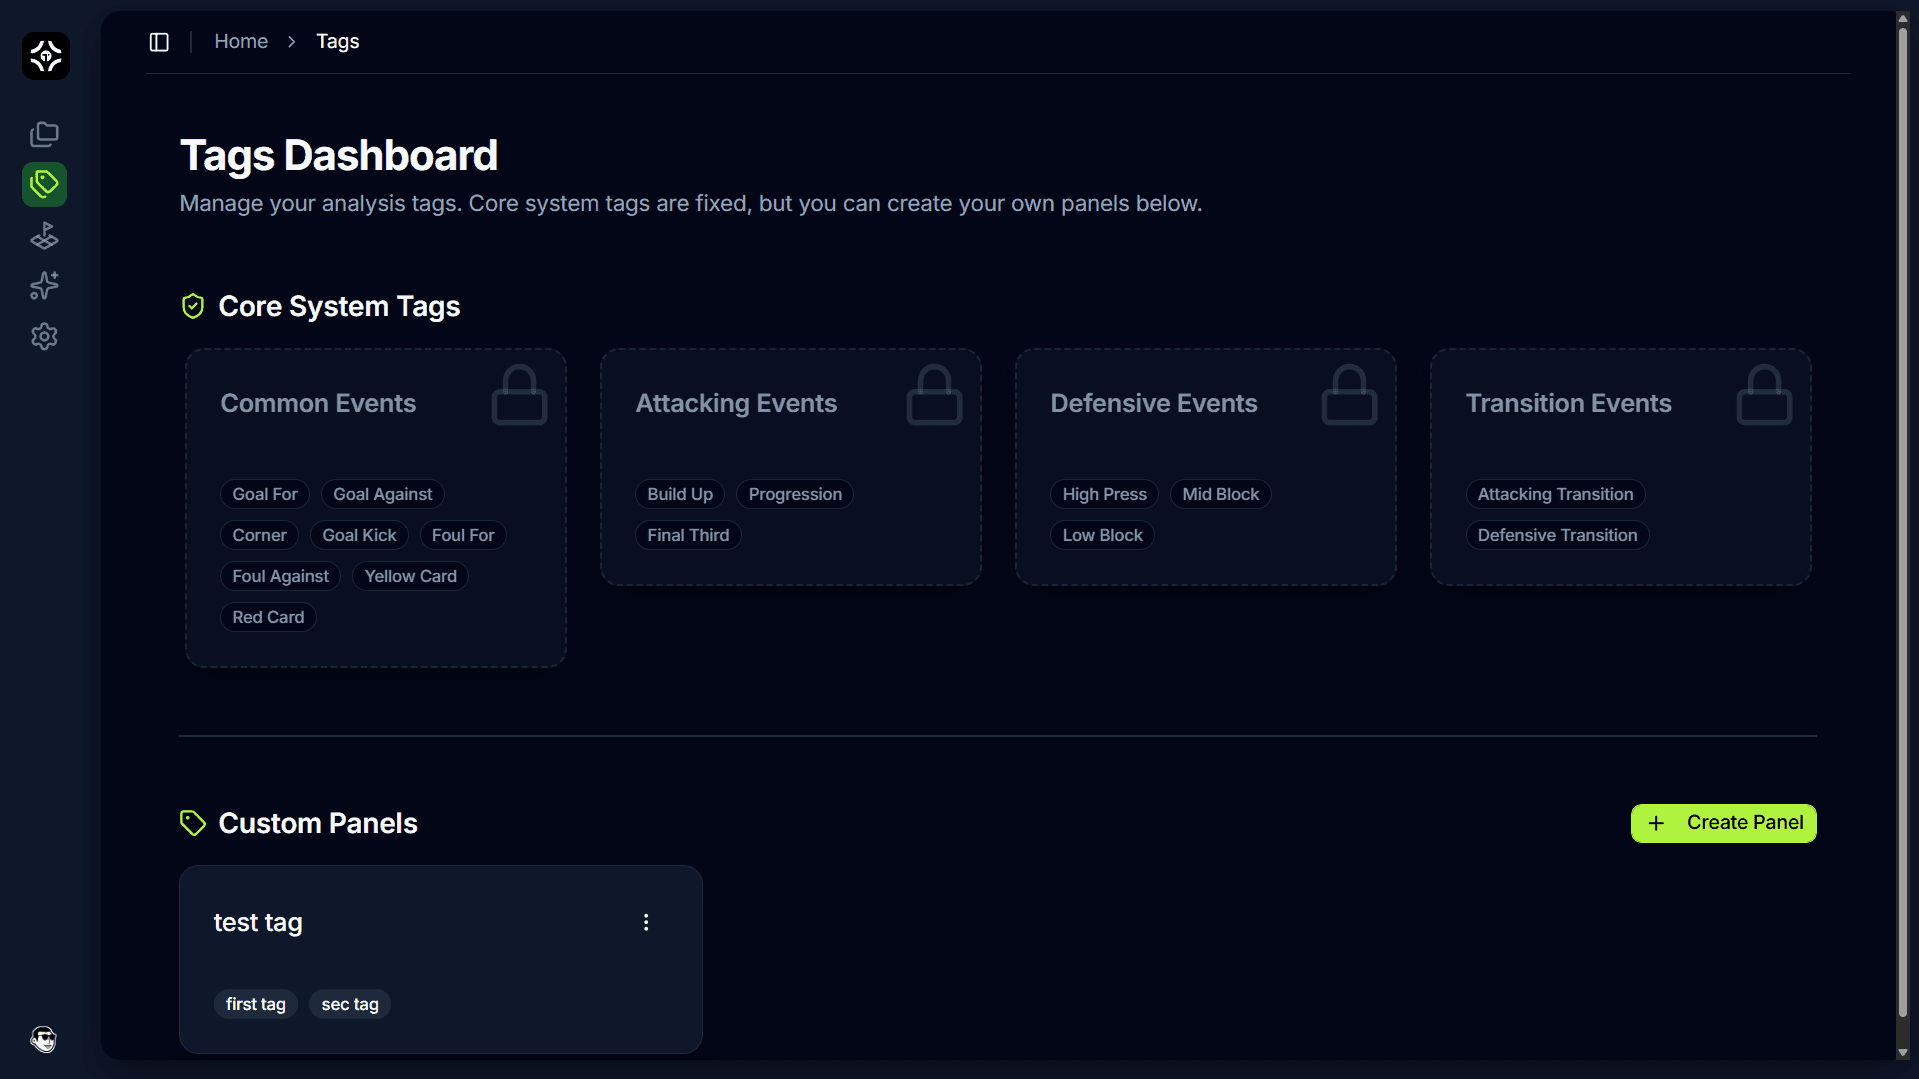Open Settings gear in sidebar
Viewport: 1919px width, 1079px height.
click(44, 337)
